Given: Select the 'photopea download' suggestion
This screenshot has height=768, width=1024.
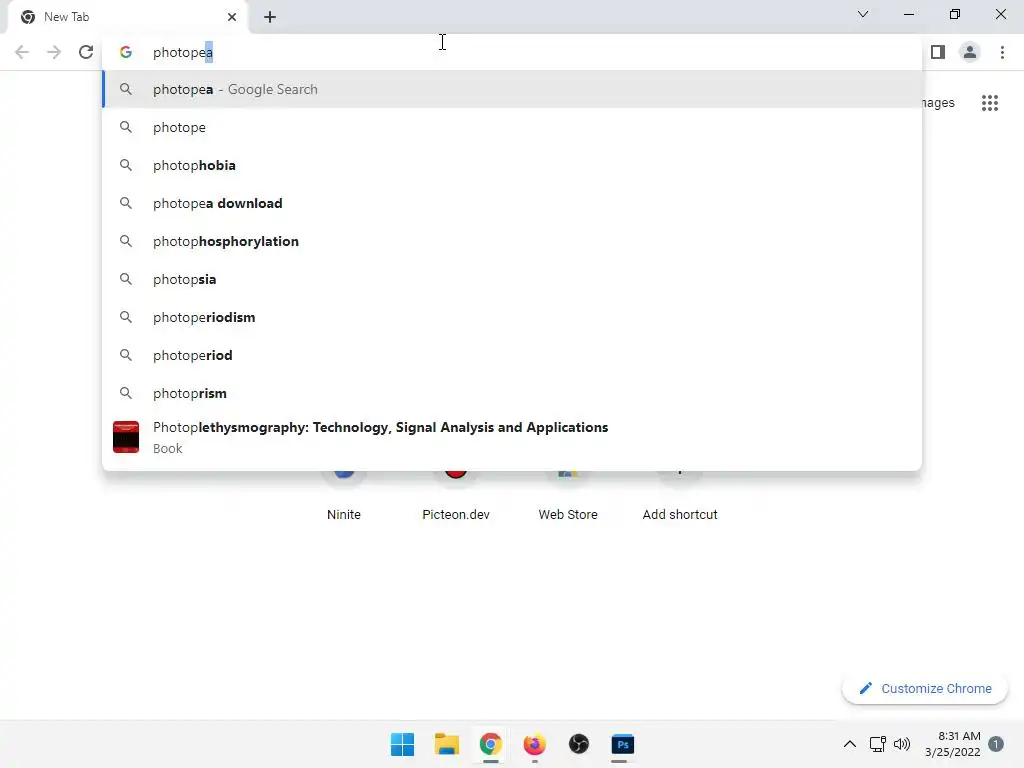Looking at the screenshot, I should click(512, 203).
